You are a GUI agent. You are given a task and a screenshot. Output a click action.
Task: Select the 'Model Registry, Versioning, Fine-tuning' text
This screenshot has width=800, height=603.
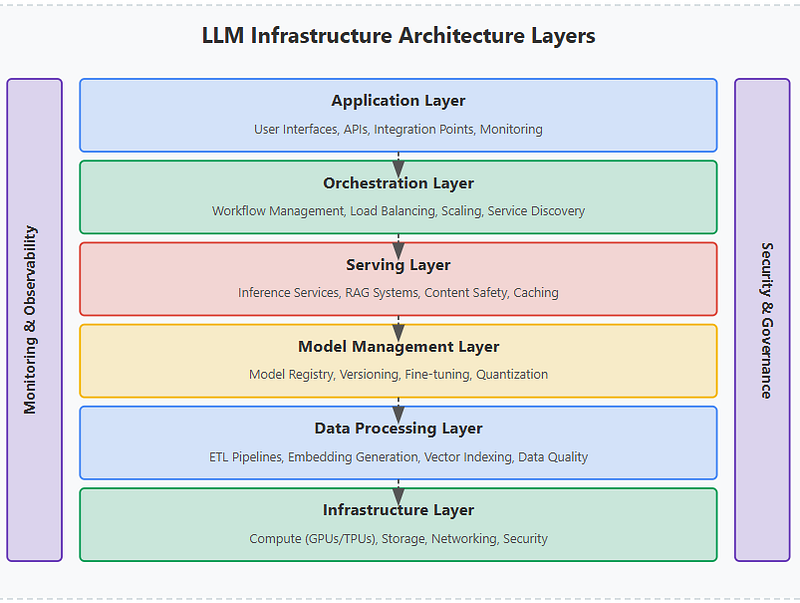click(398, 374)
